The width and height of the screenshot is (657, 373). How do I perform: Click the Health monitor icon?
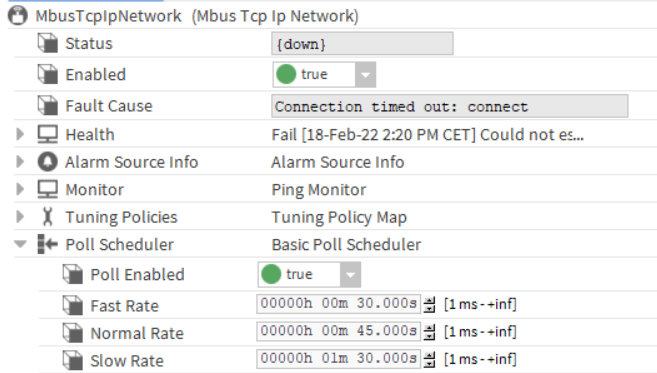point(47,135)
